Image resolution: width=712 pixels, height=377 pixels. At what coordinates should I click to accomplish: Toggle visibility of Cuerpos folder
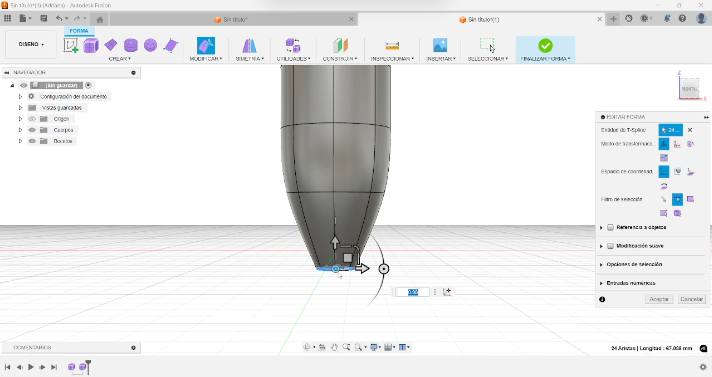pyautogui.click(x=32, y=130)
